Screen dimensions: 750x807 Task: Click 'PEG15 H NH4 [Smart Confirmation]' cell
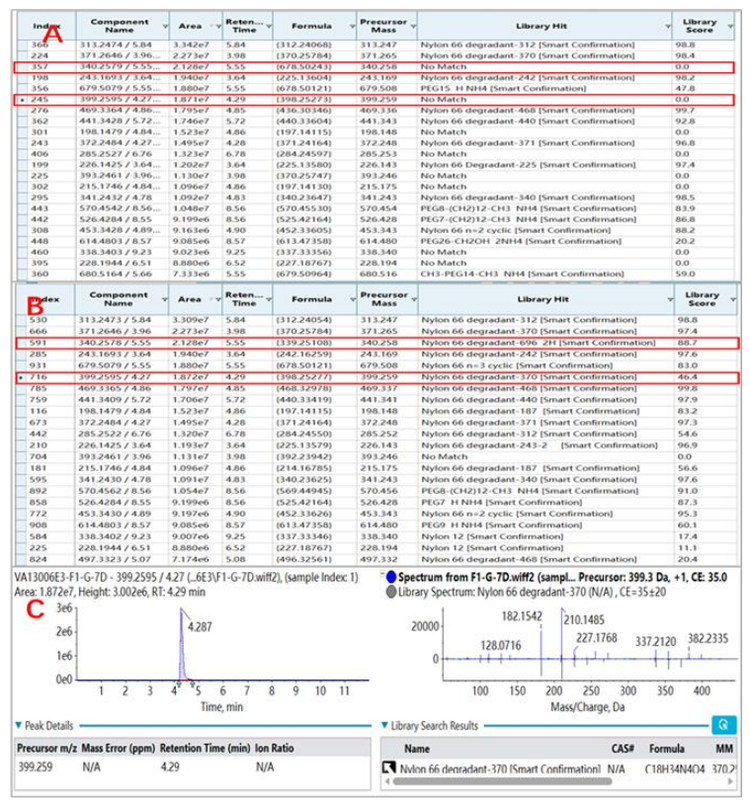click(x=503, y=89)
